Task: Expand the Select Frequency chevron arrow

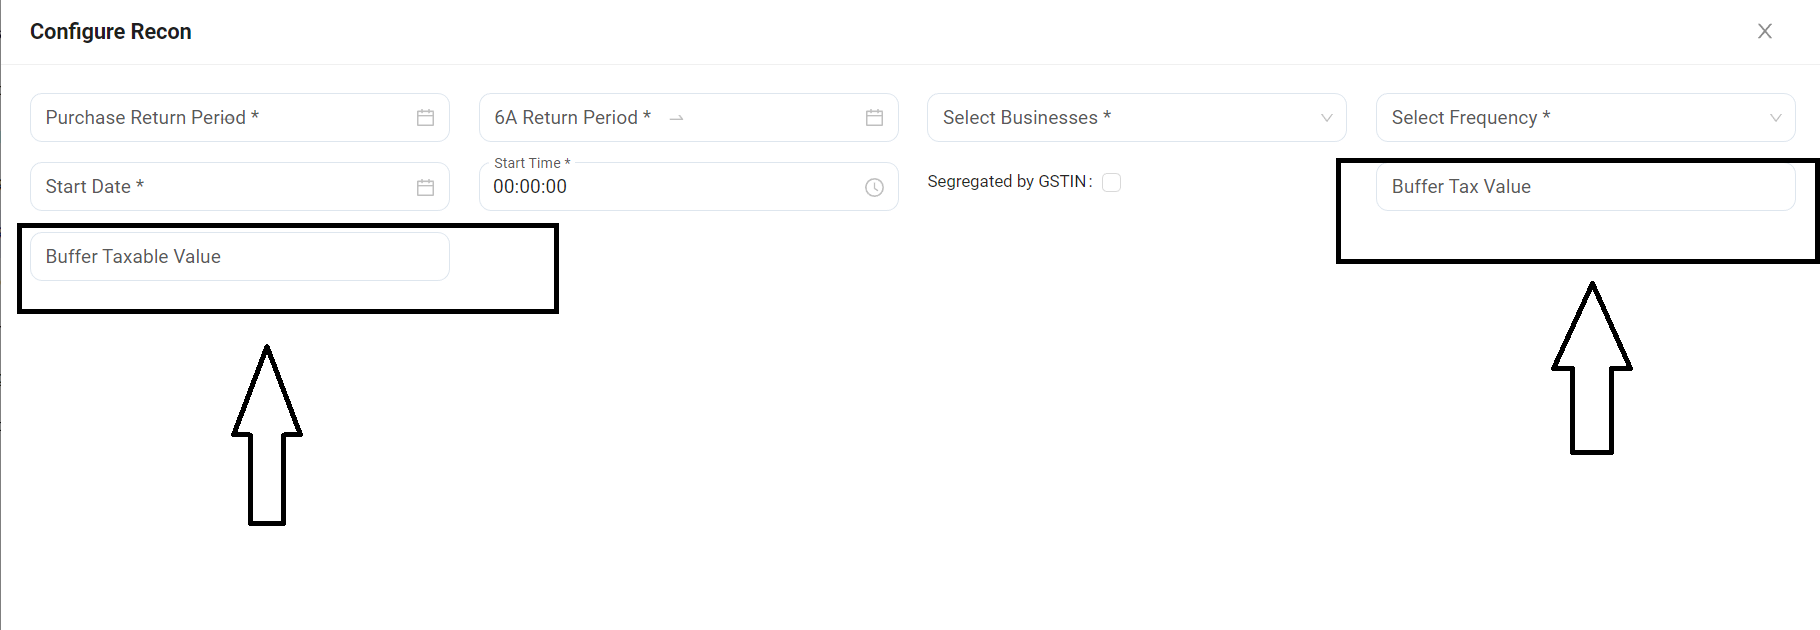Action: point(1775,118)
